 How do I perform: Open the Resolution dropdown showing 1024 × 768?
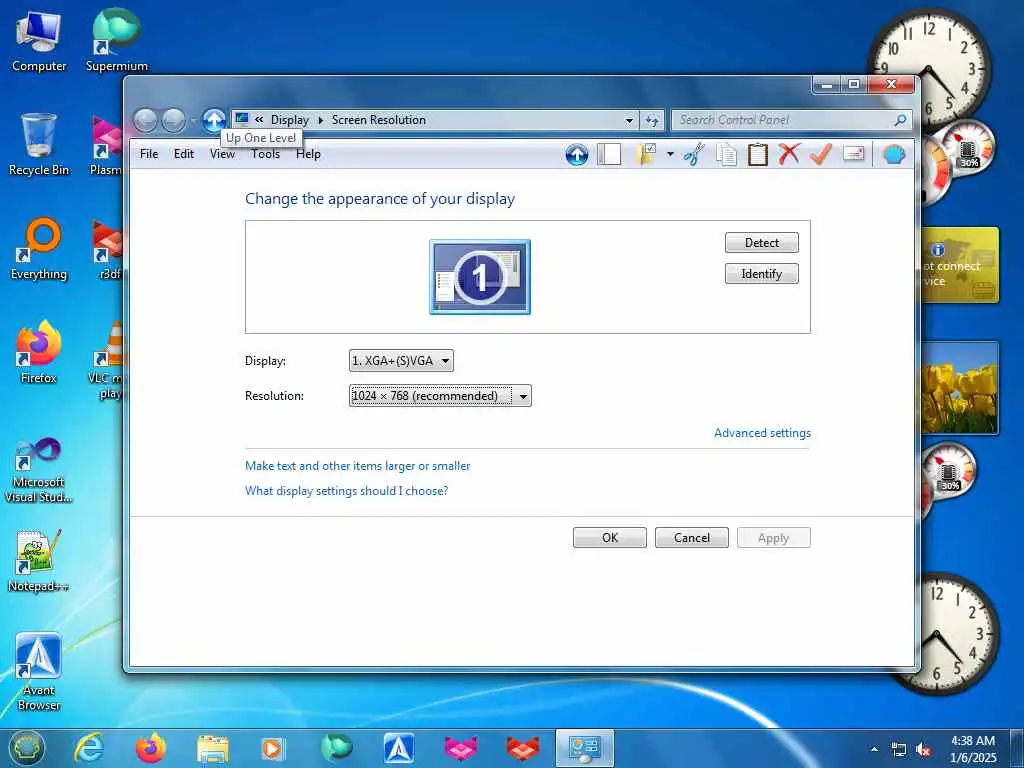(440, 396)
